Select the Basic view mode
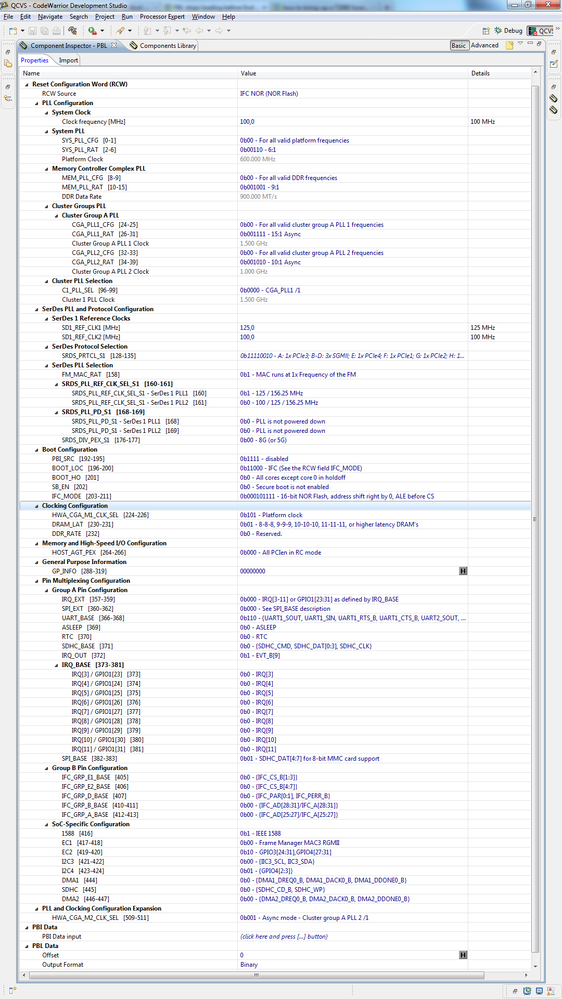Screen dimensions: 562x999 pyautogui.click(x=459, y=45)
